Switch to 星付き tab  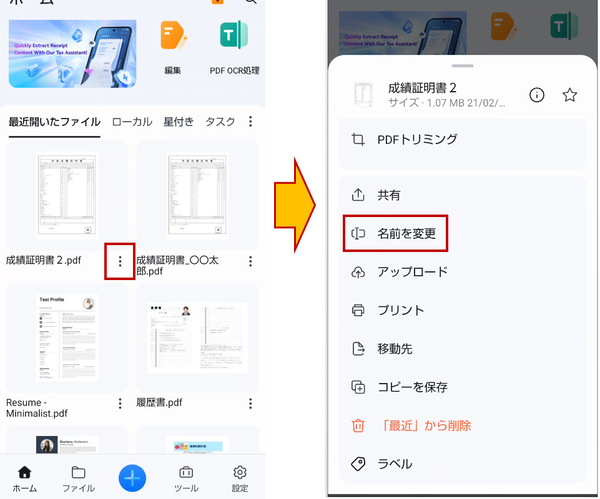[178, 122]
